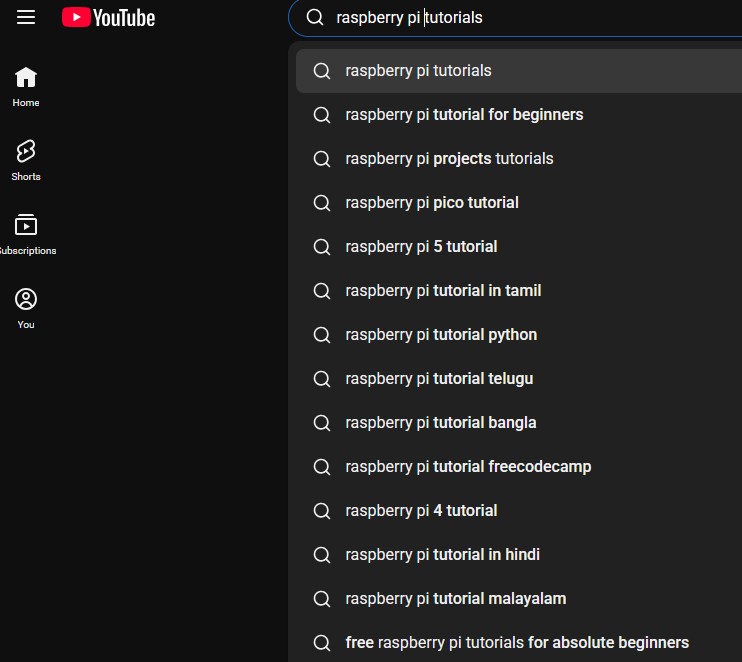Pick suggestion "raspberry pi tutorial malayalam"
Image resolution: width=742 pixels, height=662 pixels.
519,599
